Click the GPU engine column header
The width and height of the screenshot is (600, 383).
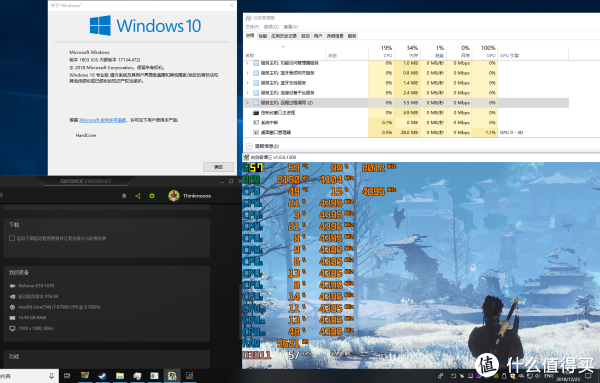pos(533,52)
